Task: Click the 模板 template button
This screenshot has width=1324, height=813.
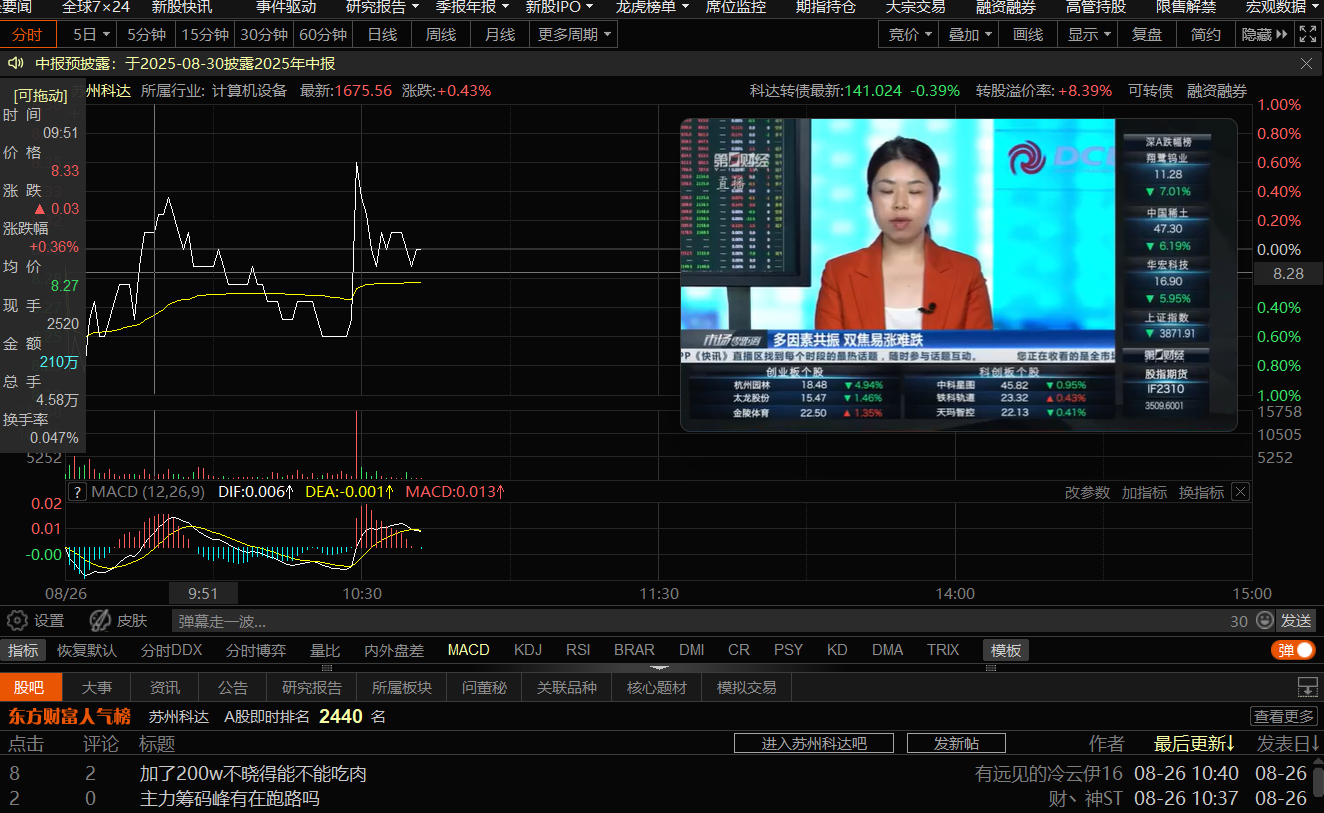Action: click(1006, 650)
